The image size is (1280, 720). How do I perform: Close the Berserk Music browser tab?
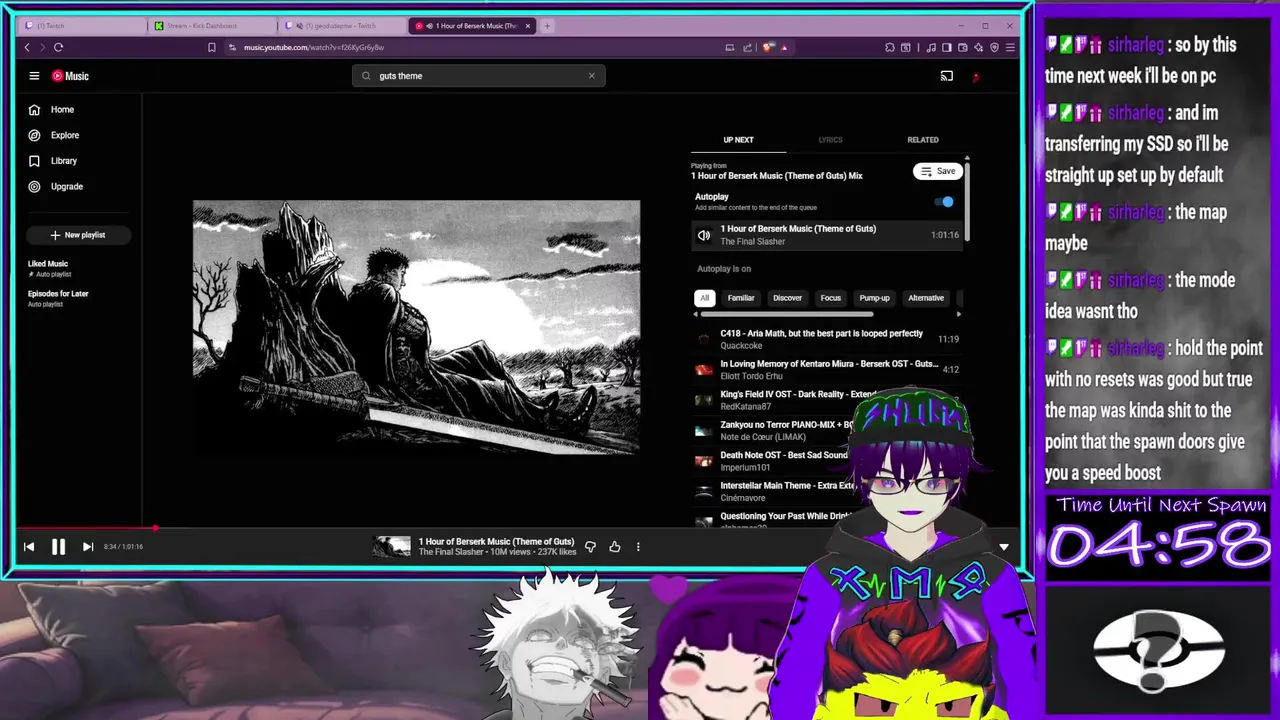point(528,26)
